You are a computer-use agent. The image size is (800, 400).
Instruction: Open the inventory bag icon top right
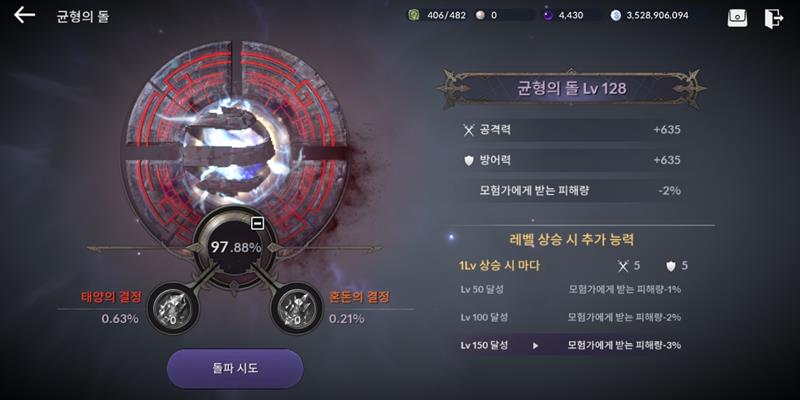[737, 18]
